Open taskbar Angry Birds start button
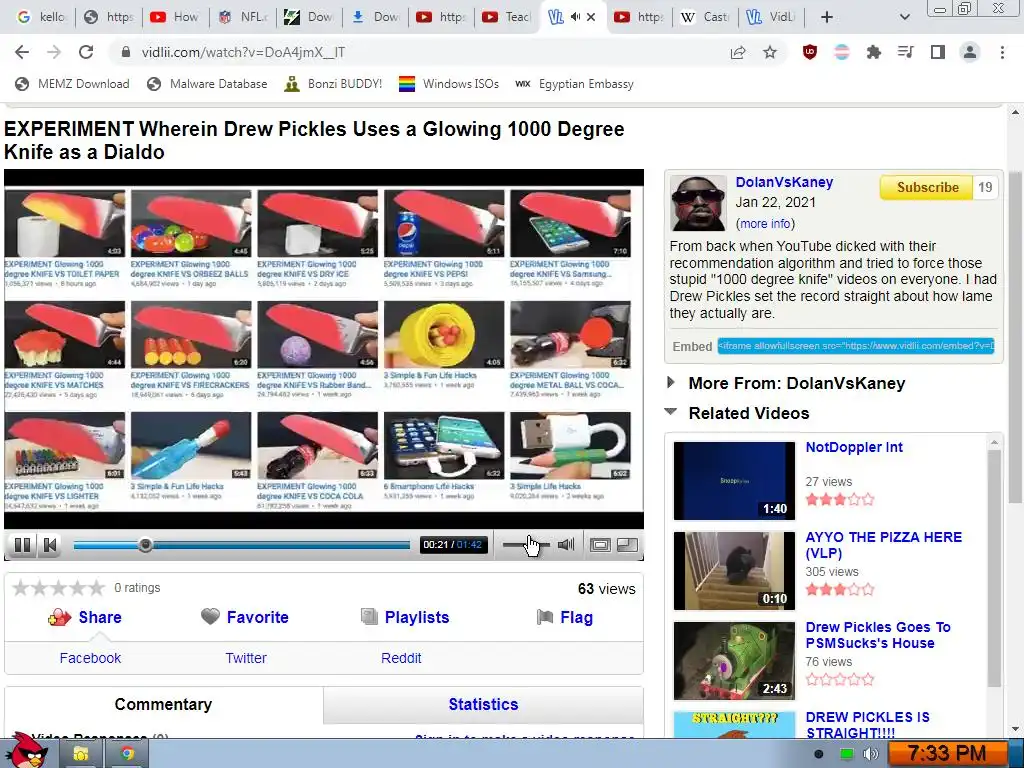 pos(27,751)
